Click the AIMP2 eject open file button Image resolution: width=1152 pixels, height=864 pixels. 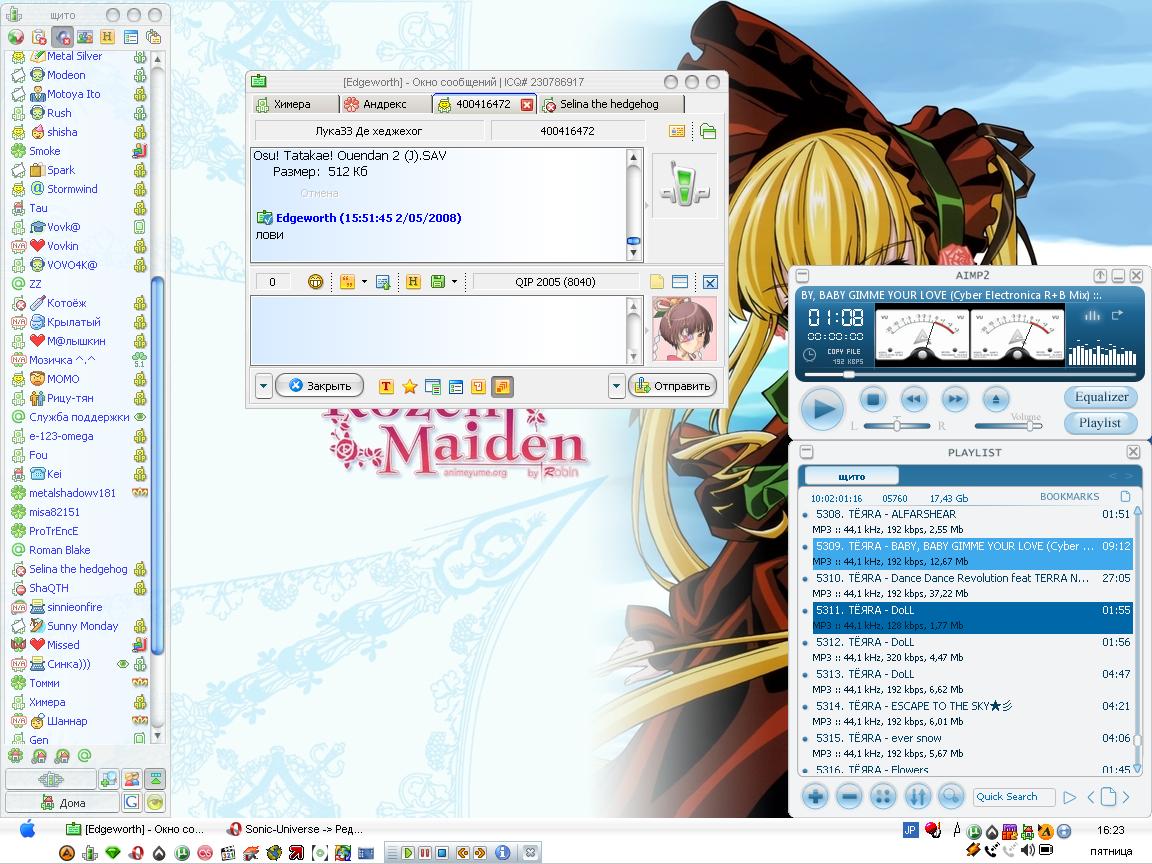tap(996, 400)
